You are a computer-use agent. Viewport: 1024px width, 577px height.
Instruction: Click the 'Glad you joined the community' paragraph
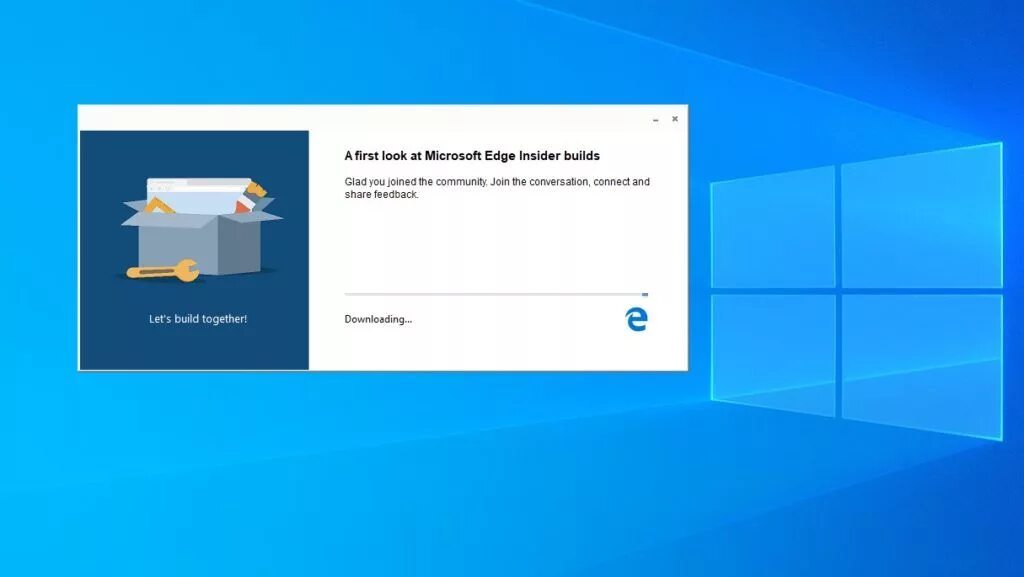coord(497,188)
